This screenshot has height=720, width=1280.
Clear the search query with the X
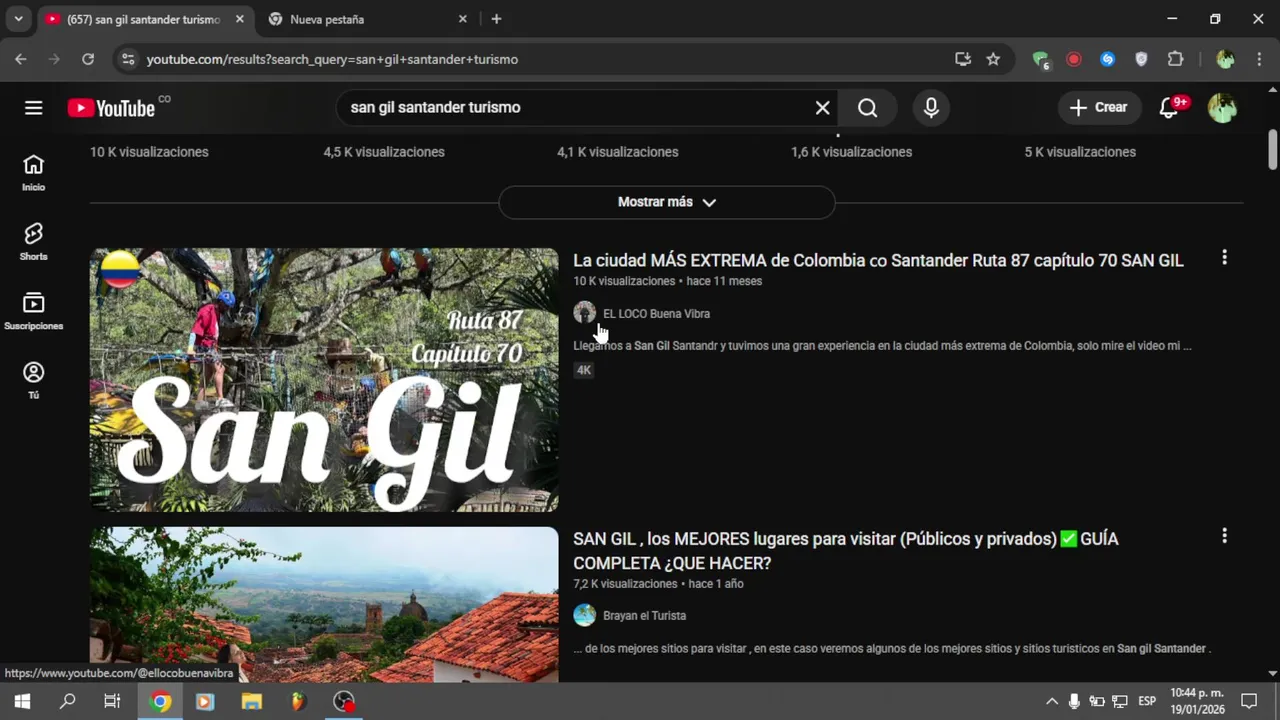822,108
